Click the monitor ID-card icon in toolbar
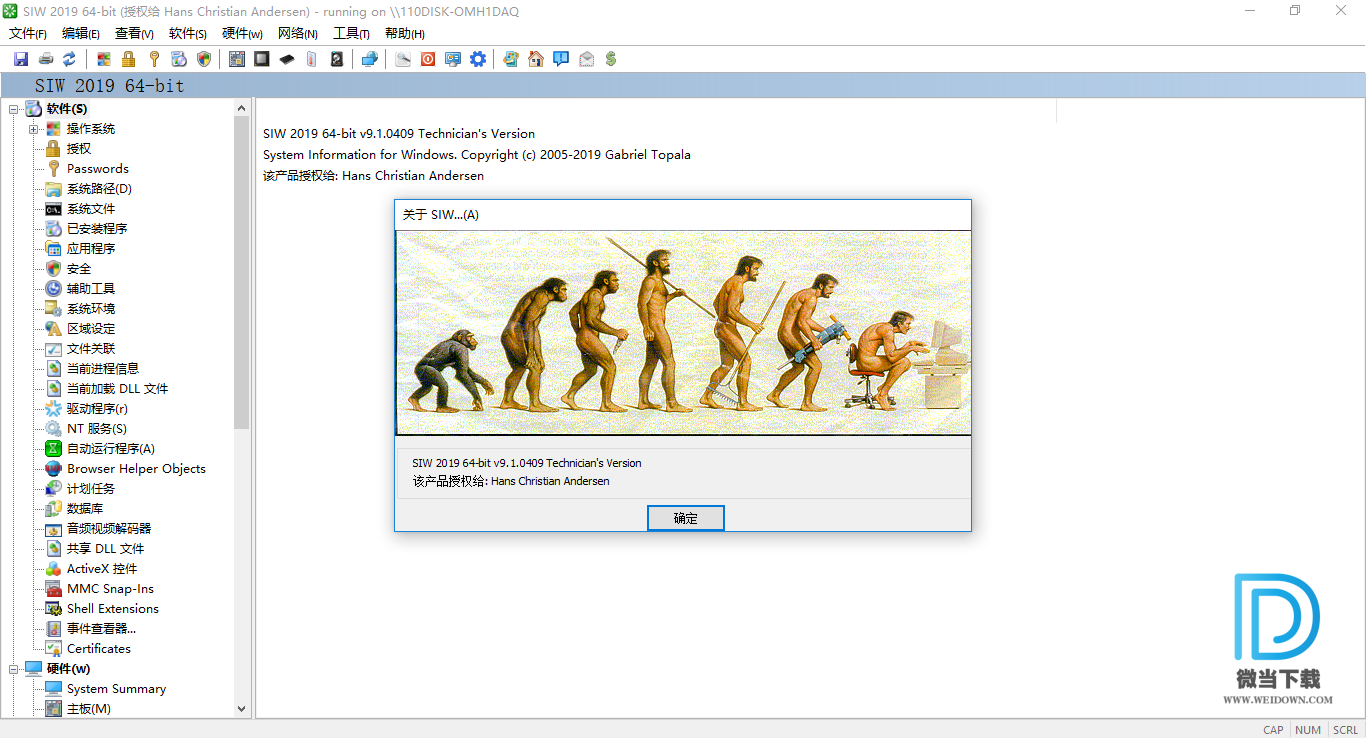 click(453, 59)
